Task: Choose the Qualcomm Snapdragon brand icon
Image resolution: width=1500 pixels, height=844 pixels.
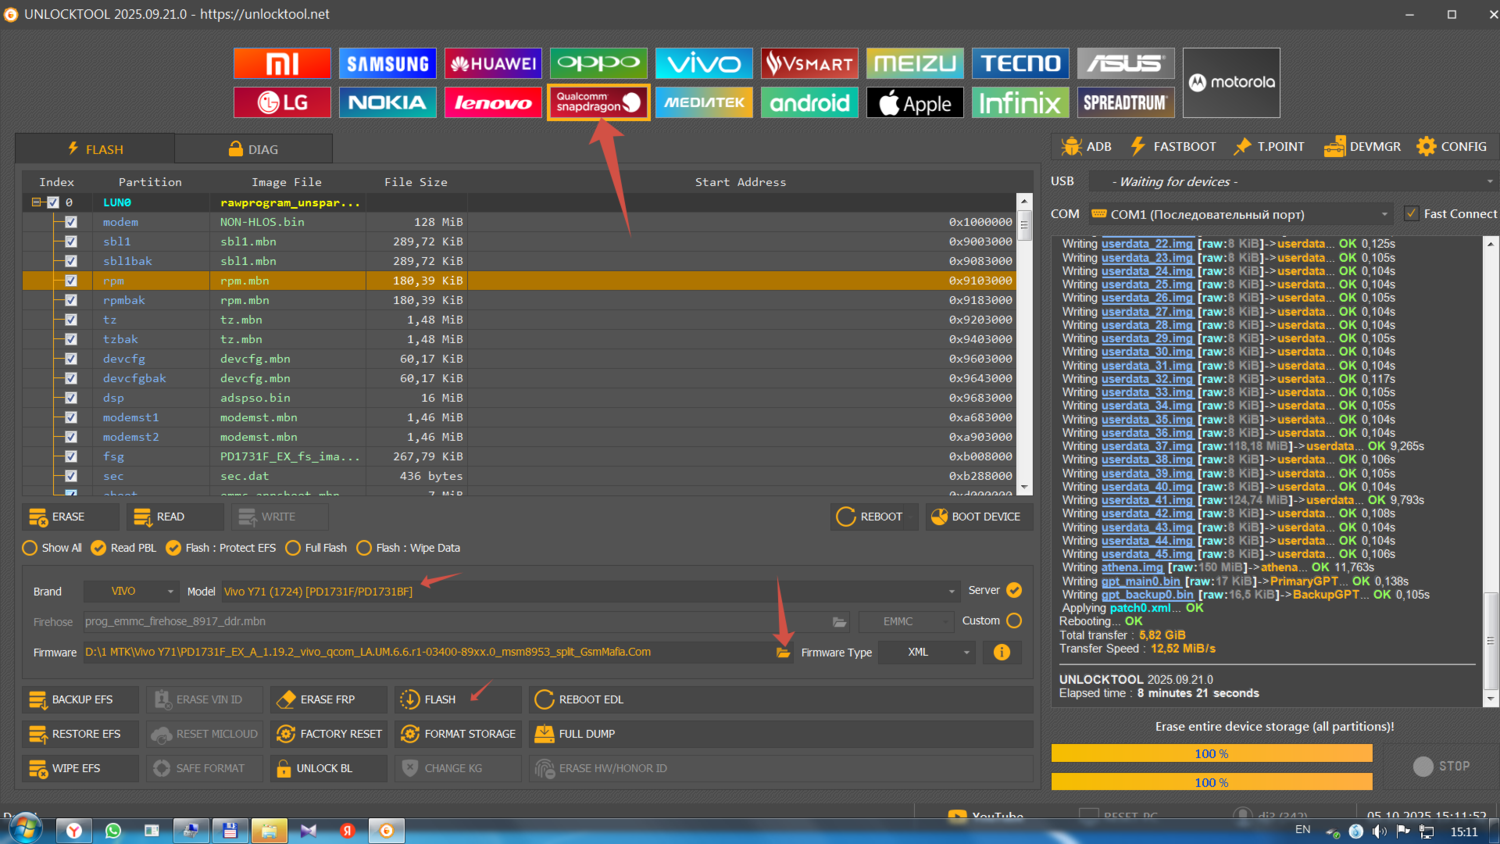Action: 598,102
